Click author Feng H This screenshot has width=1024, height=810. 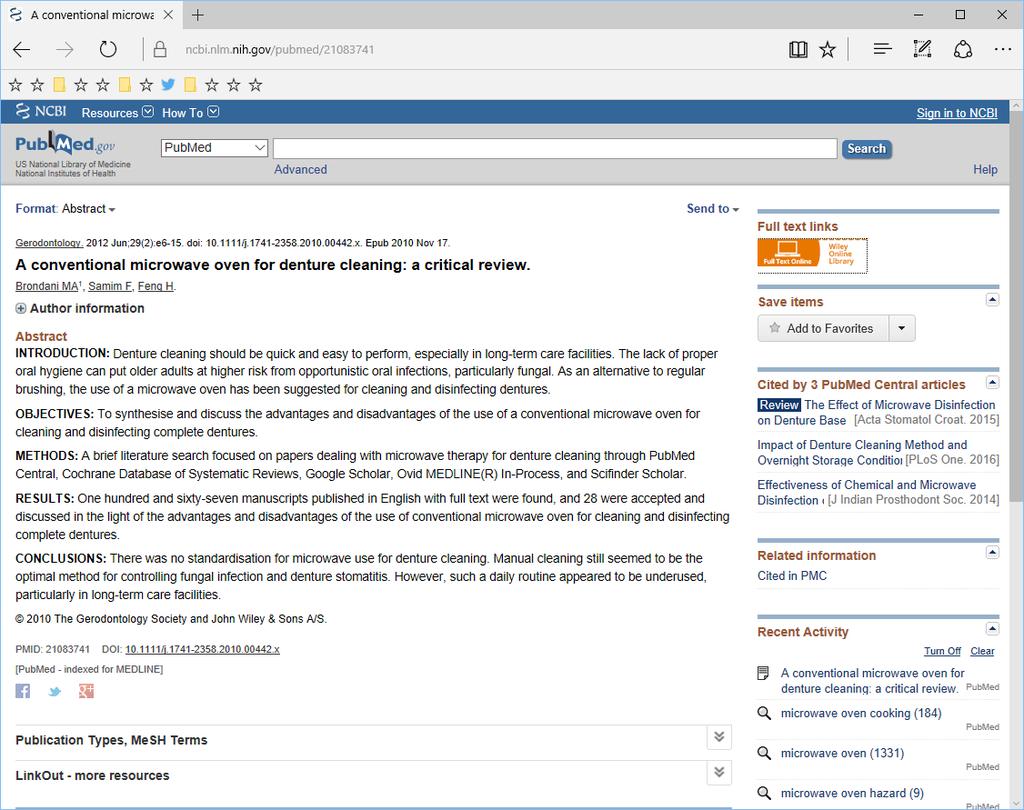coord(156,286)
